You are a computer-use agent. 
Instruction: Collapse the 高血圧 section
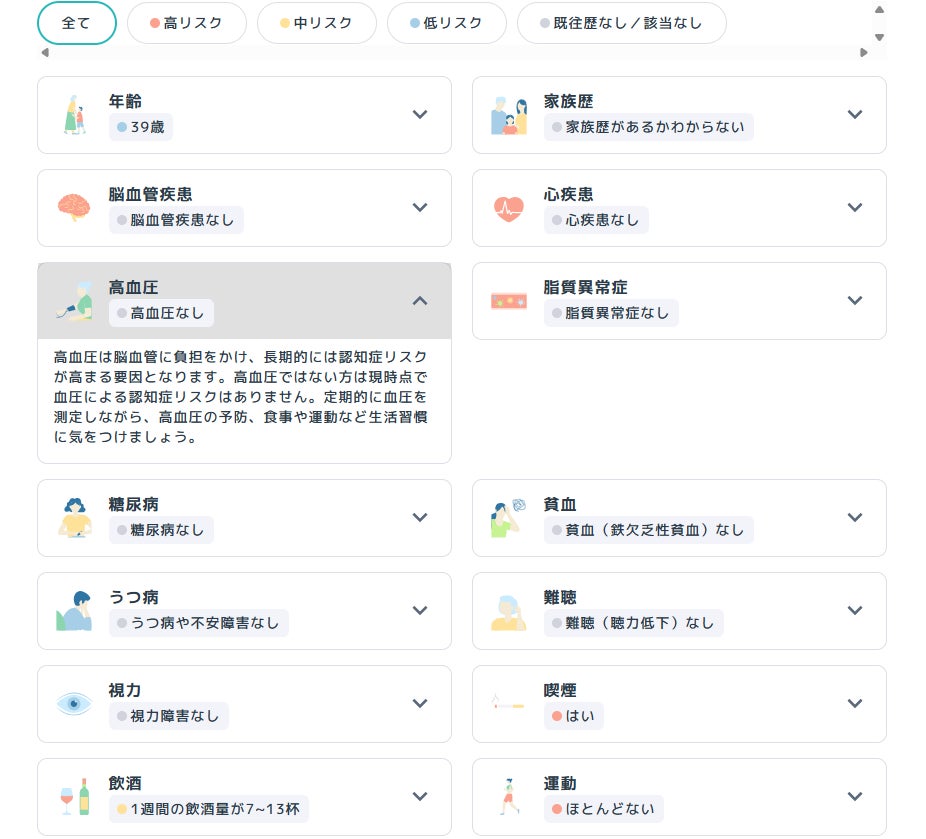420,300
